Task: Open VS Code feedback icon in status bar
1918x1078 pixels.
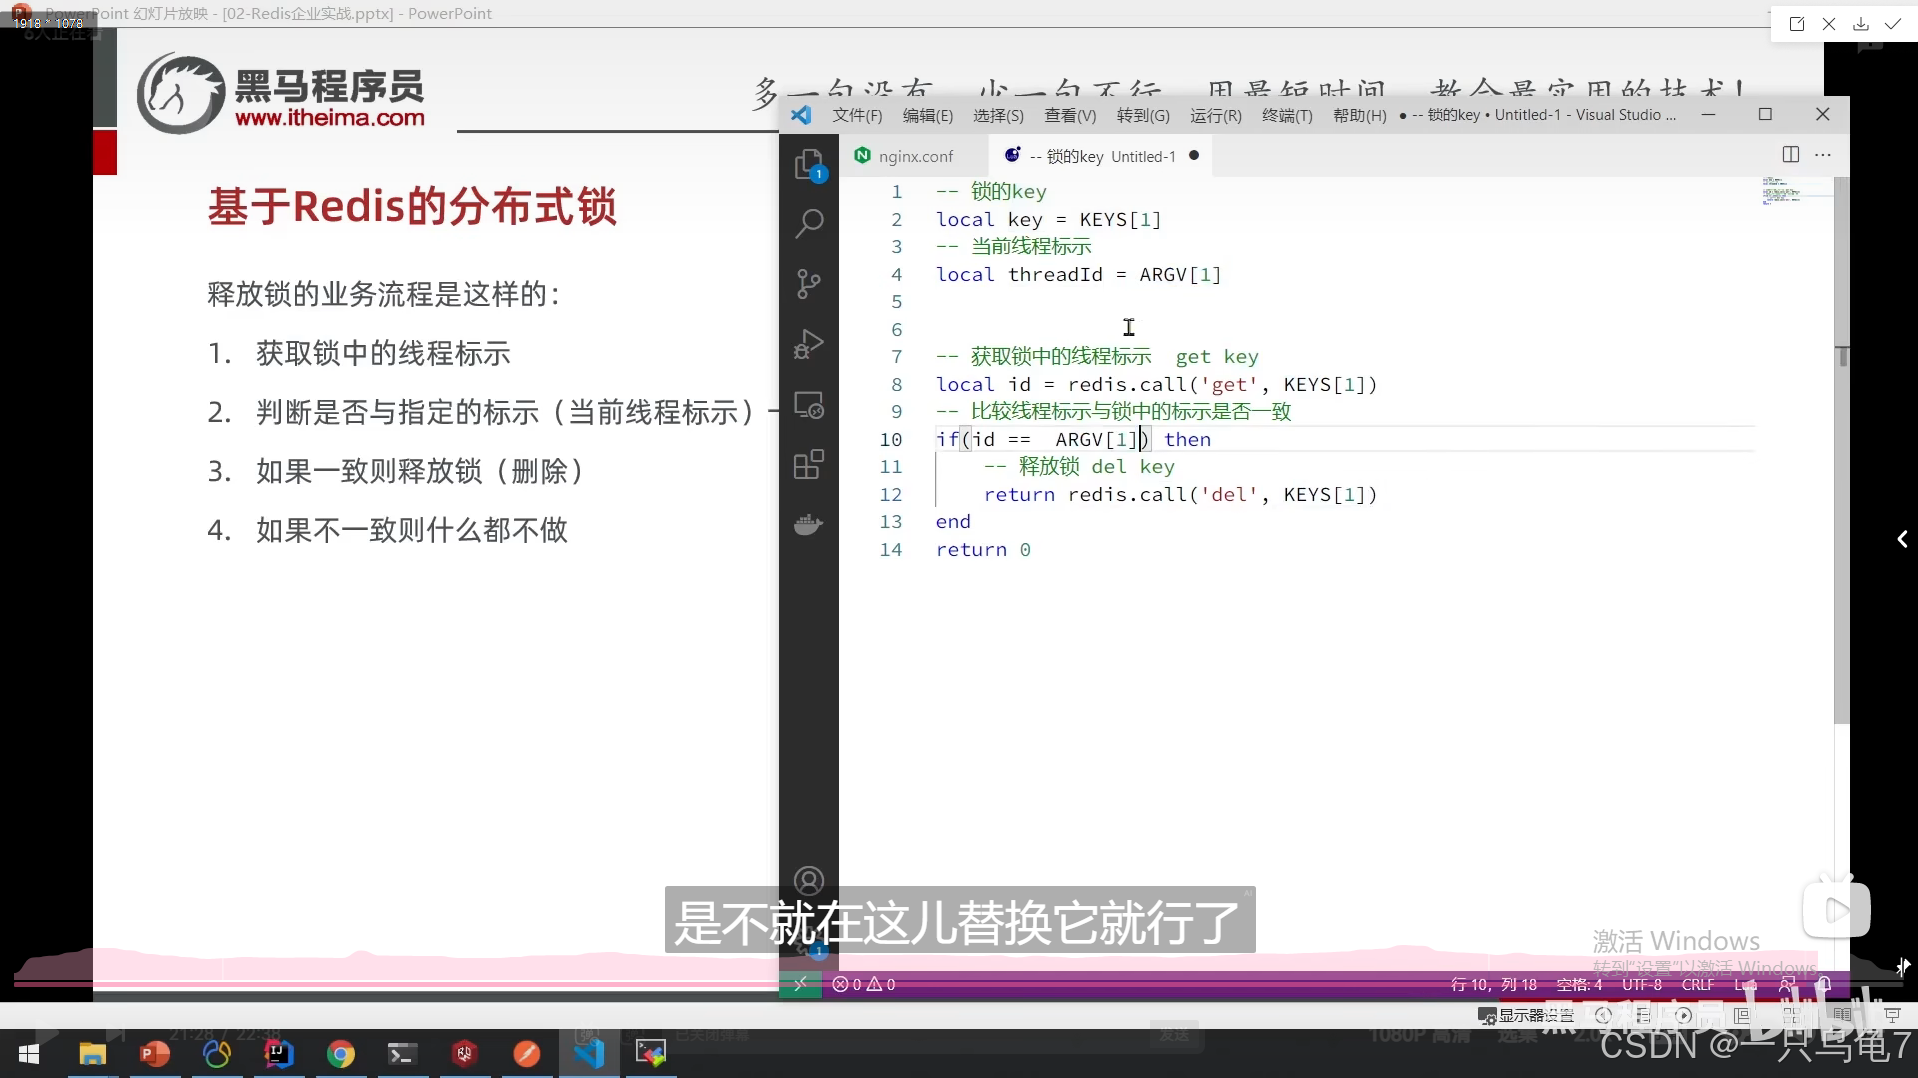Action: coord(1786,984)
